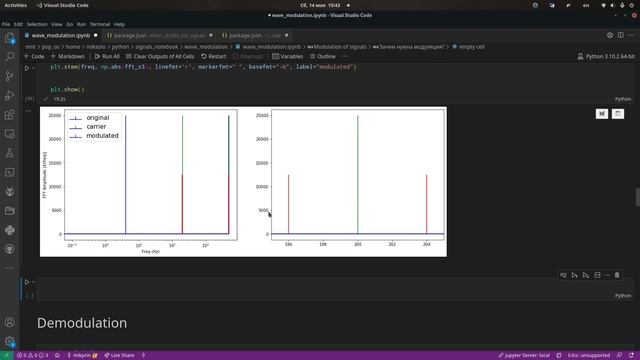Viewport: 640px width, 360px height.
Task: Open Remote Explorer in activity bar
Action: 9,134
